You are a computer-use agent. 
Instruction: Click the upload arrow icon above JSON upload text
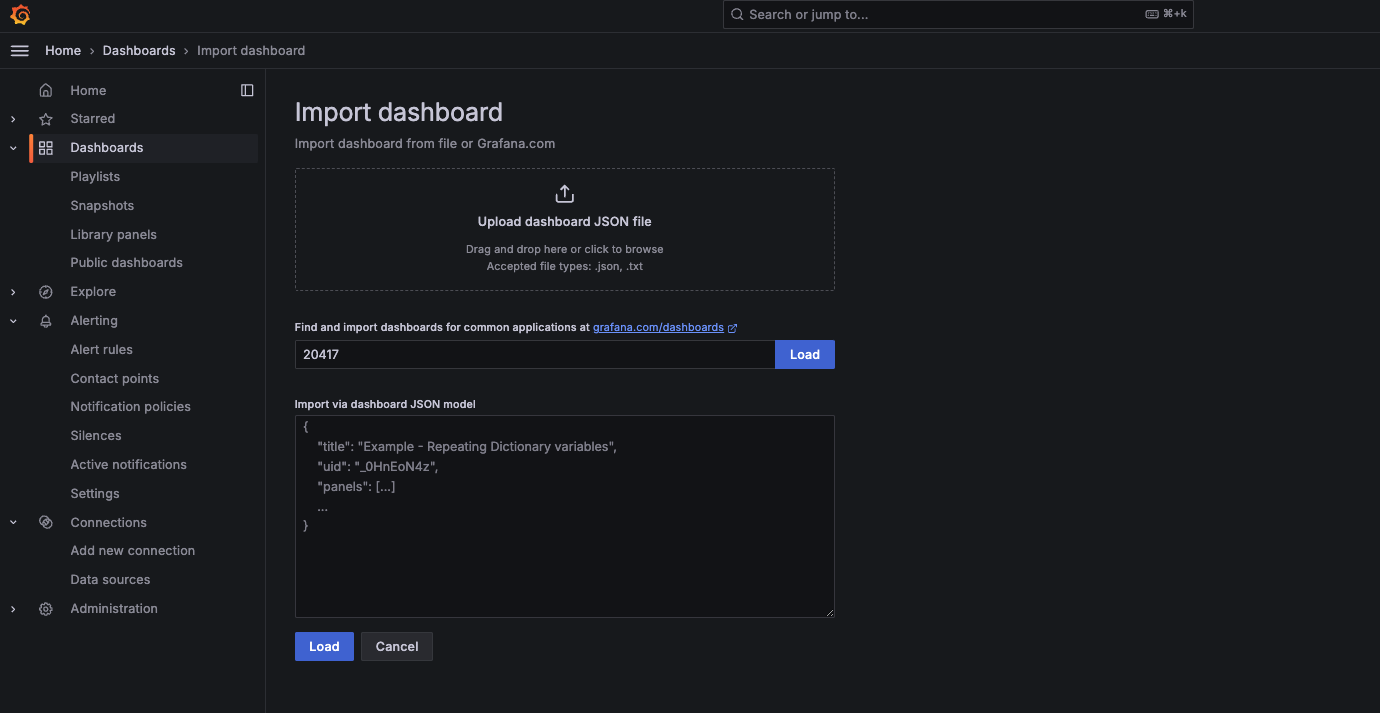click(564, 193)
